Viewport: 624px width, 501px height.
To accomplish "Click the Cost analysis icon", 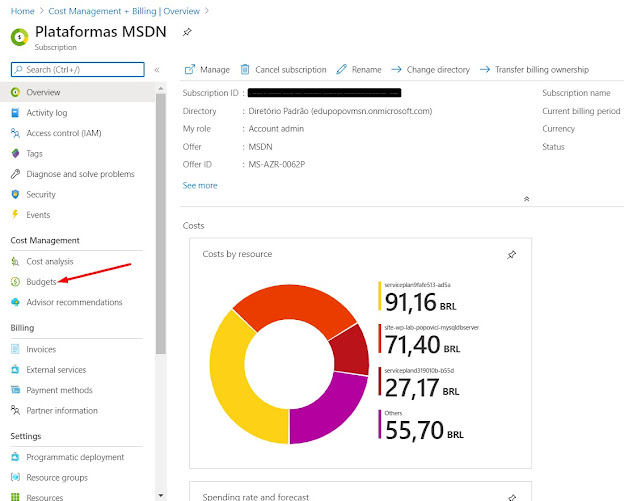I will 15,261.
